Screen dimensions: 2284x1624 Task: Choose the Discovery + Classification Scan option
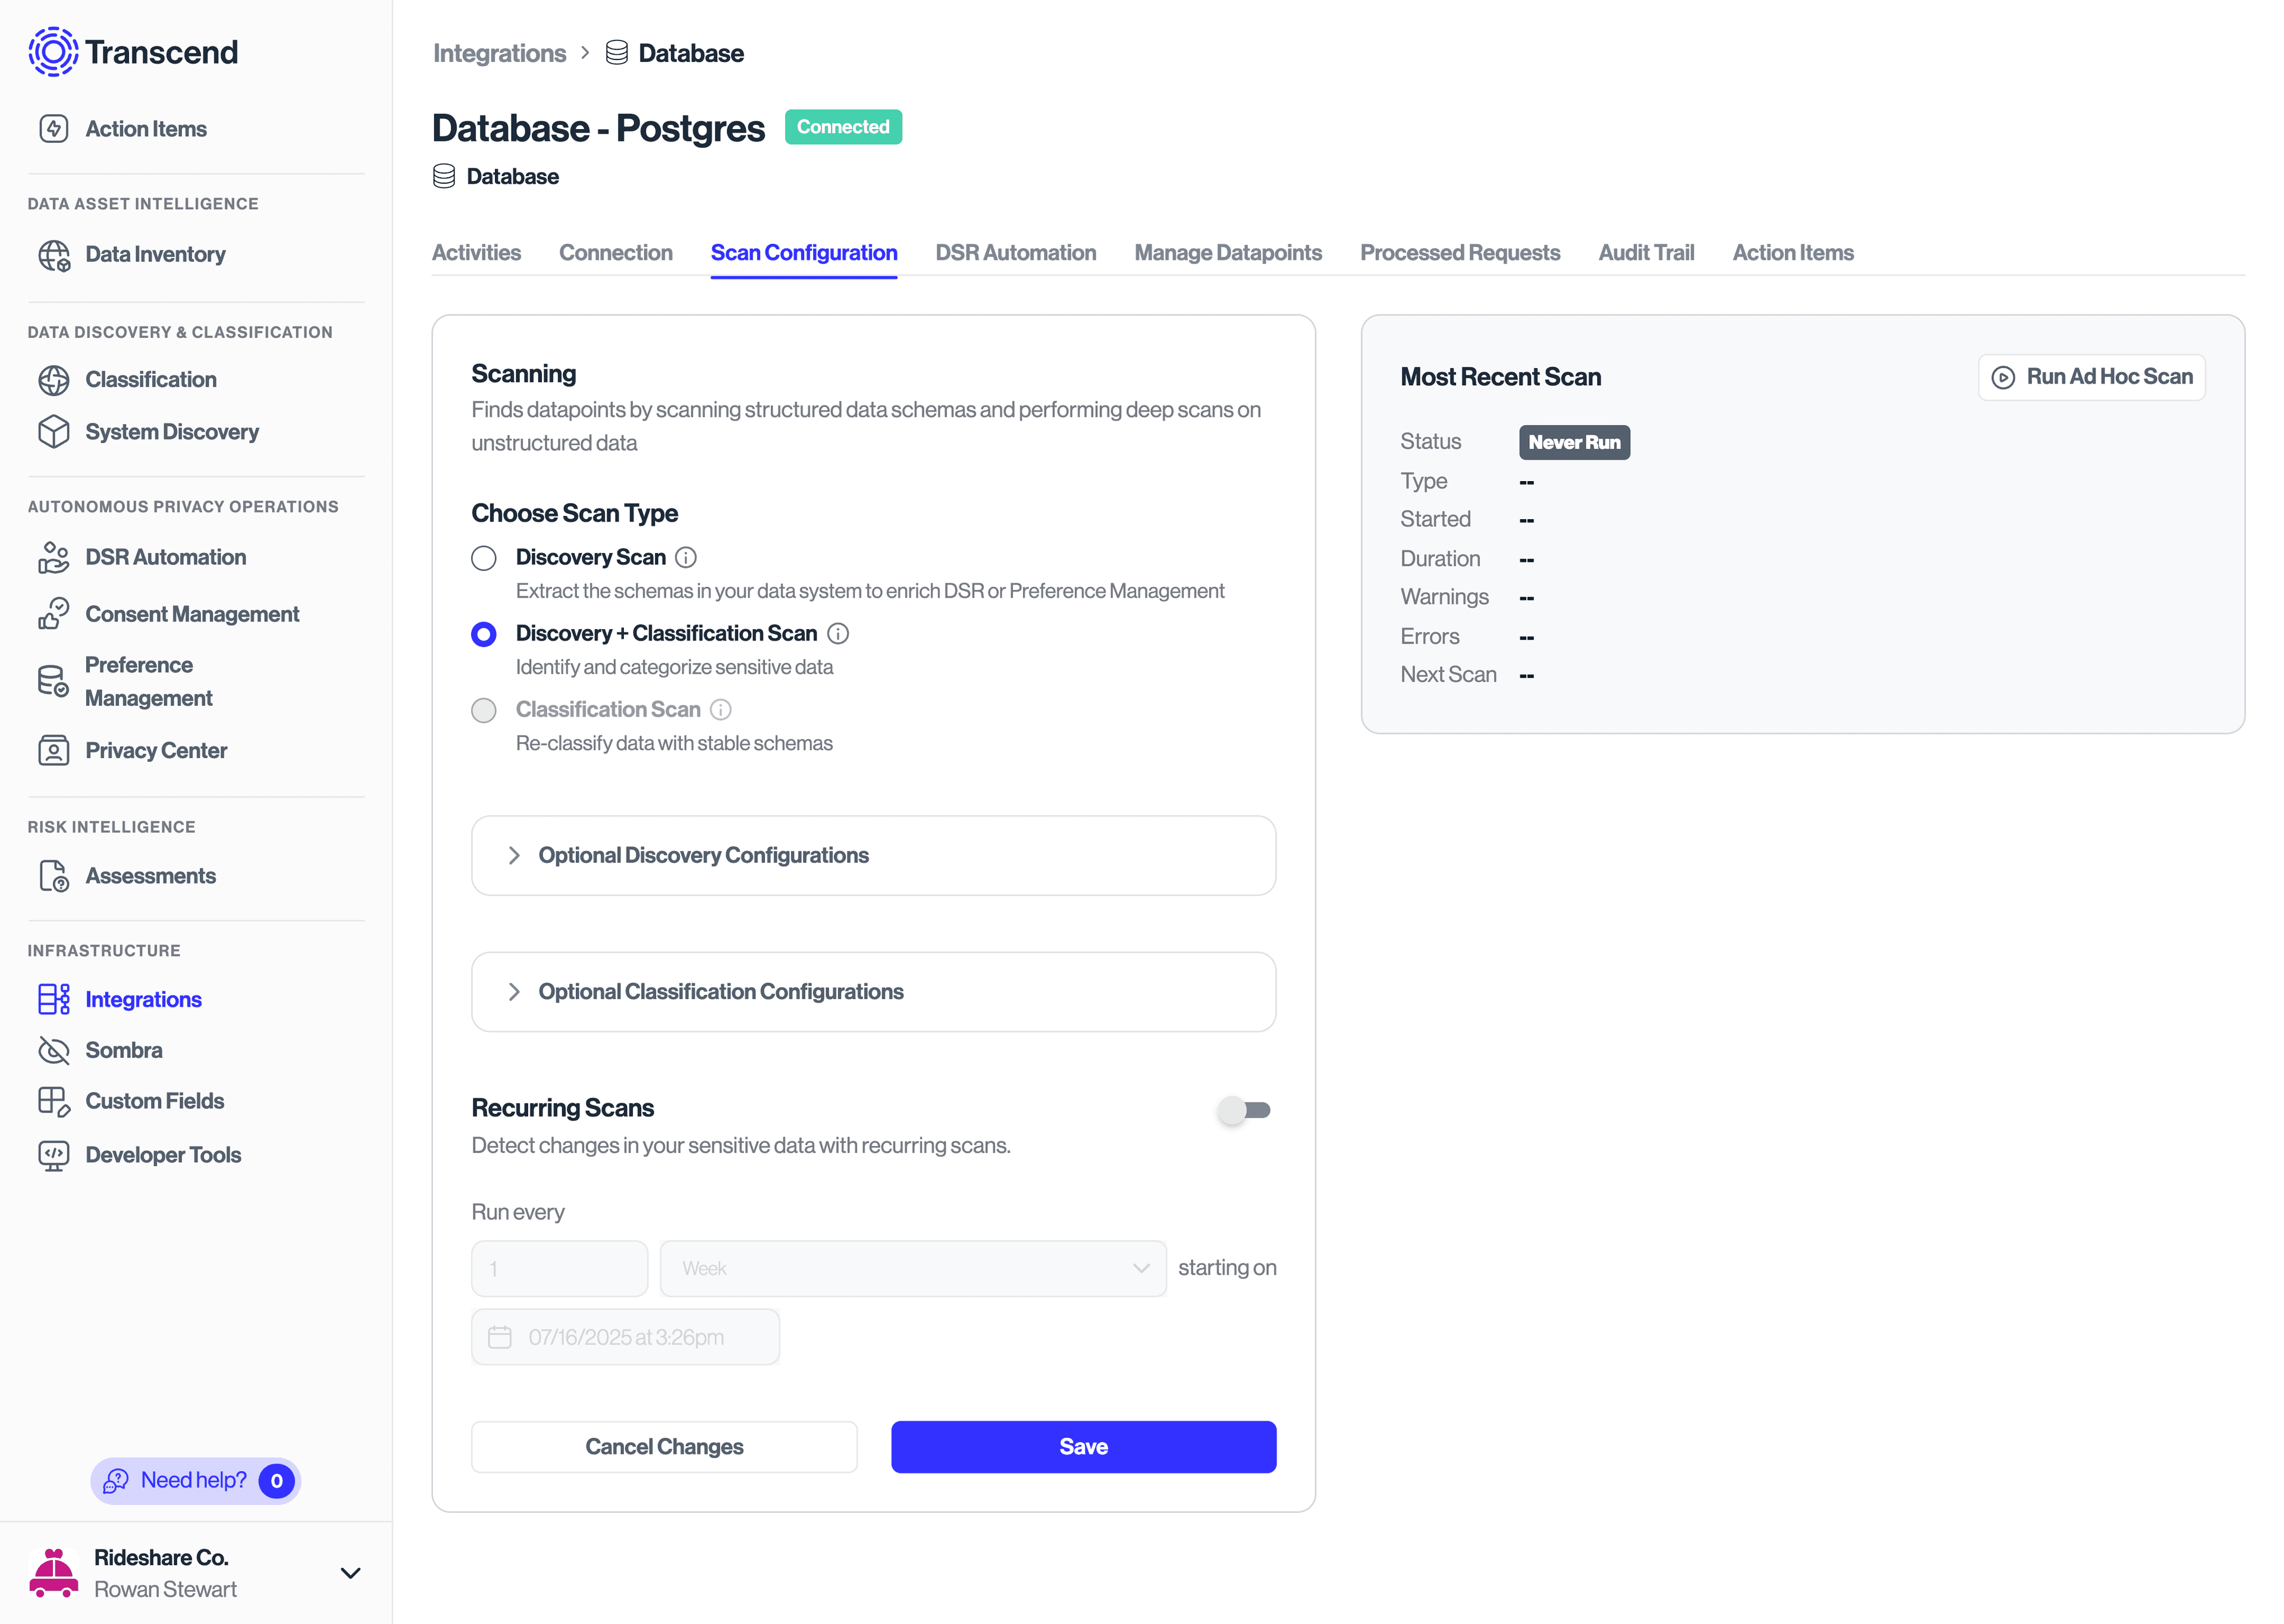point(484,634)
